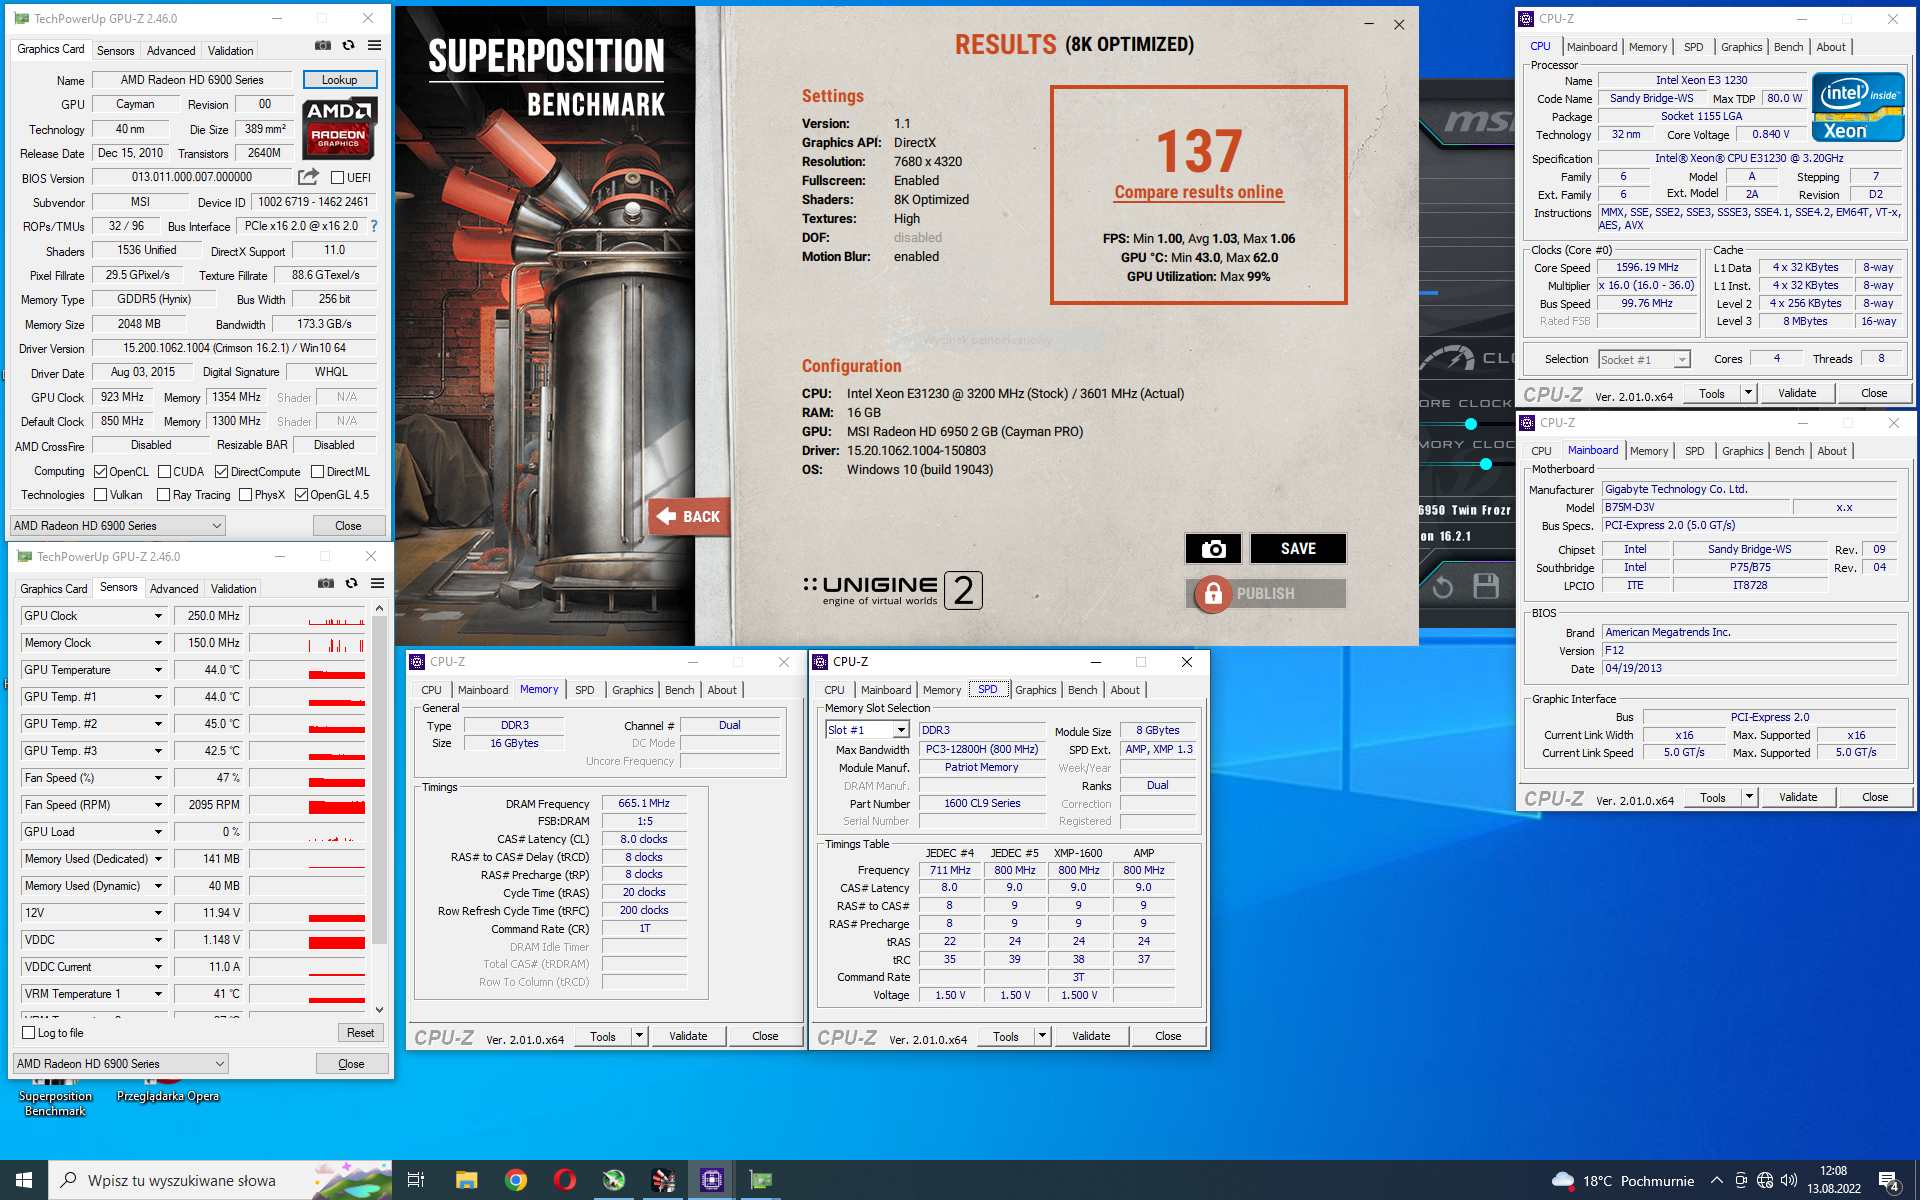
Task: Click the PUBLISH button in Superposition
Action: point(1265,594)
